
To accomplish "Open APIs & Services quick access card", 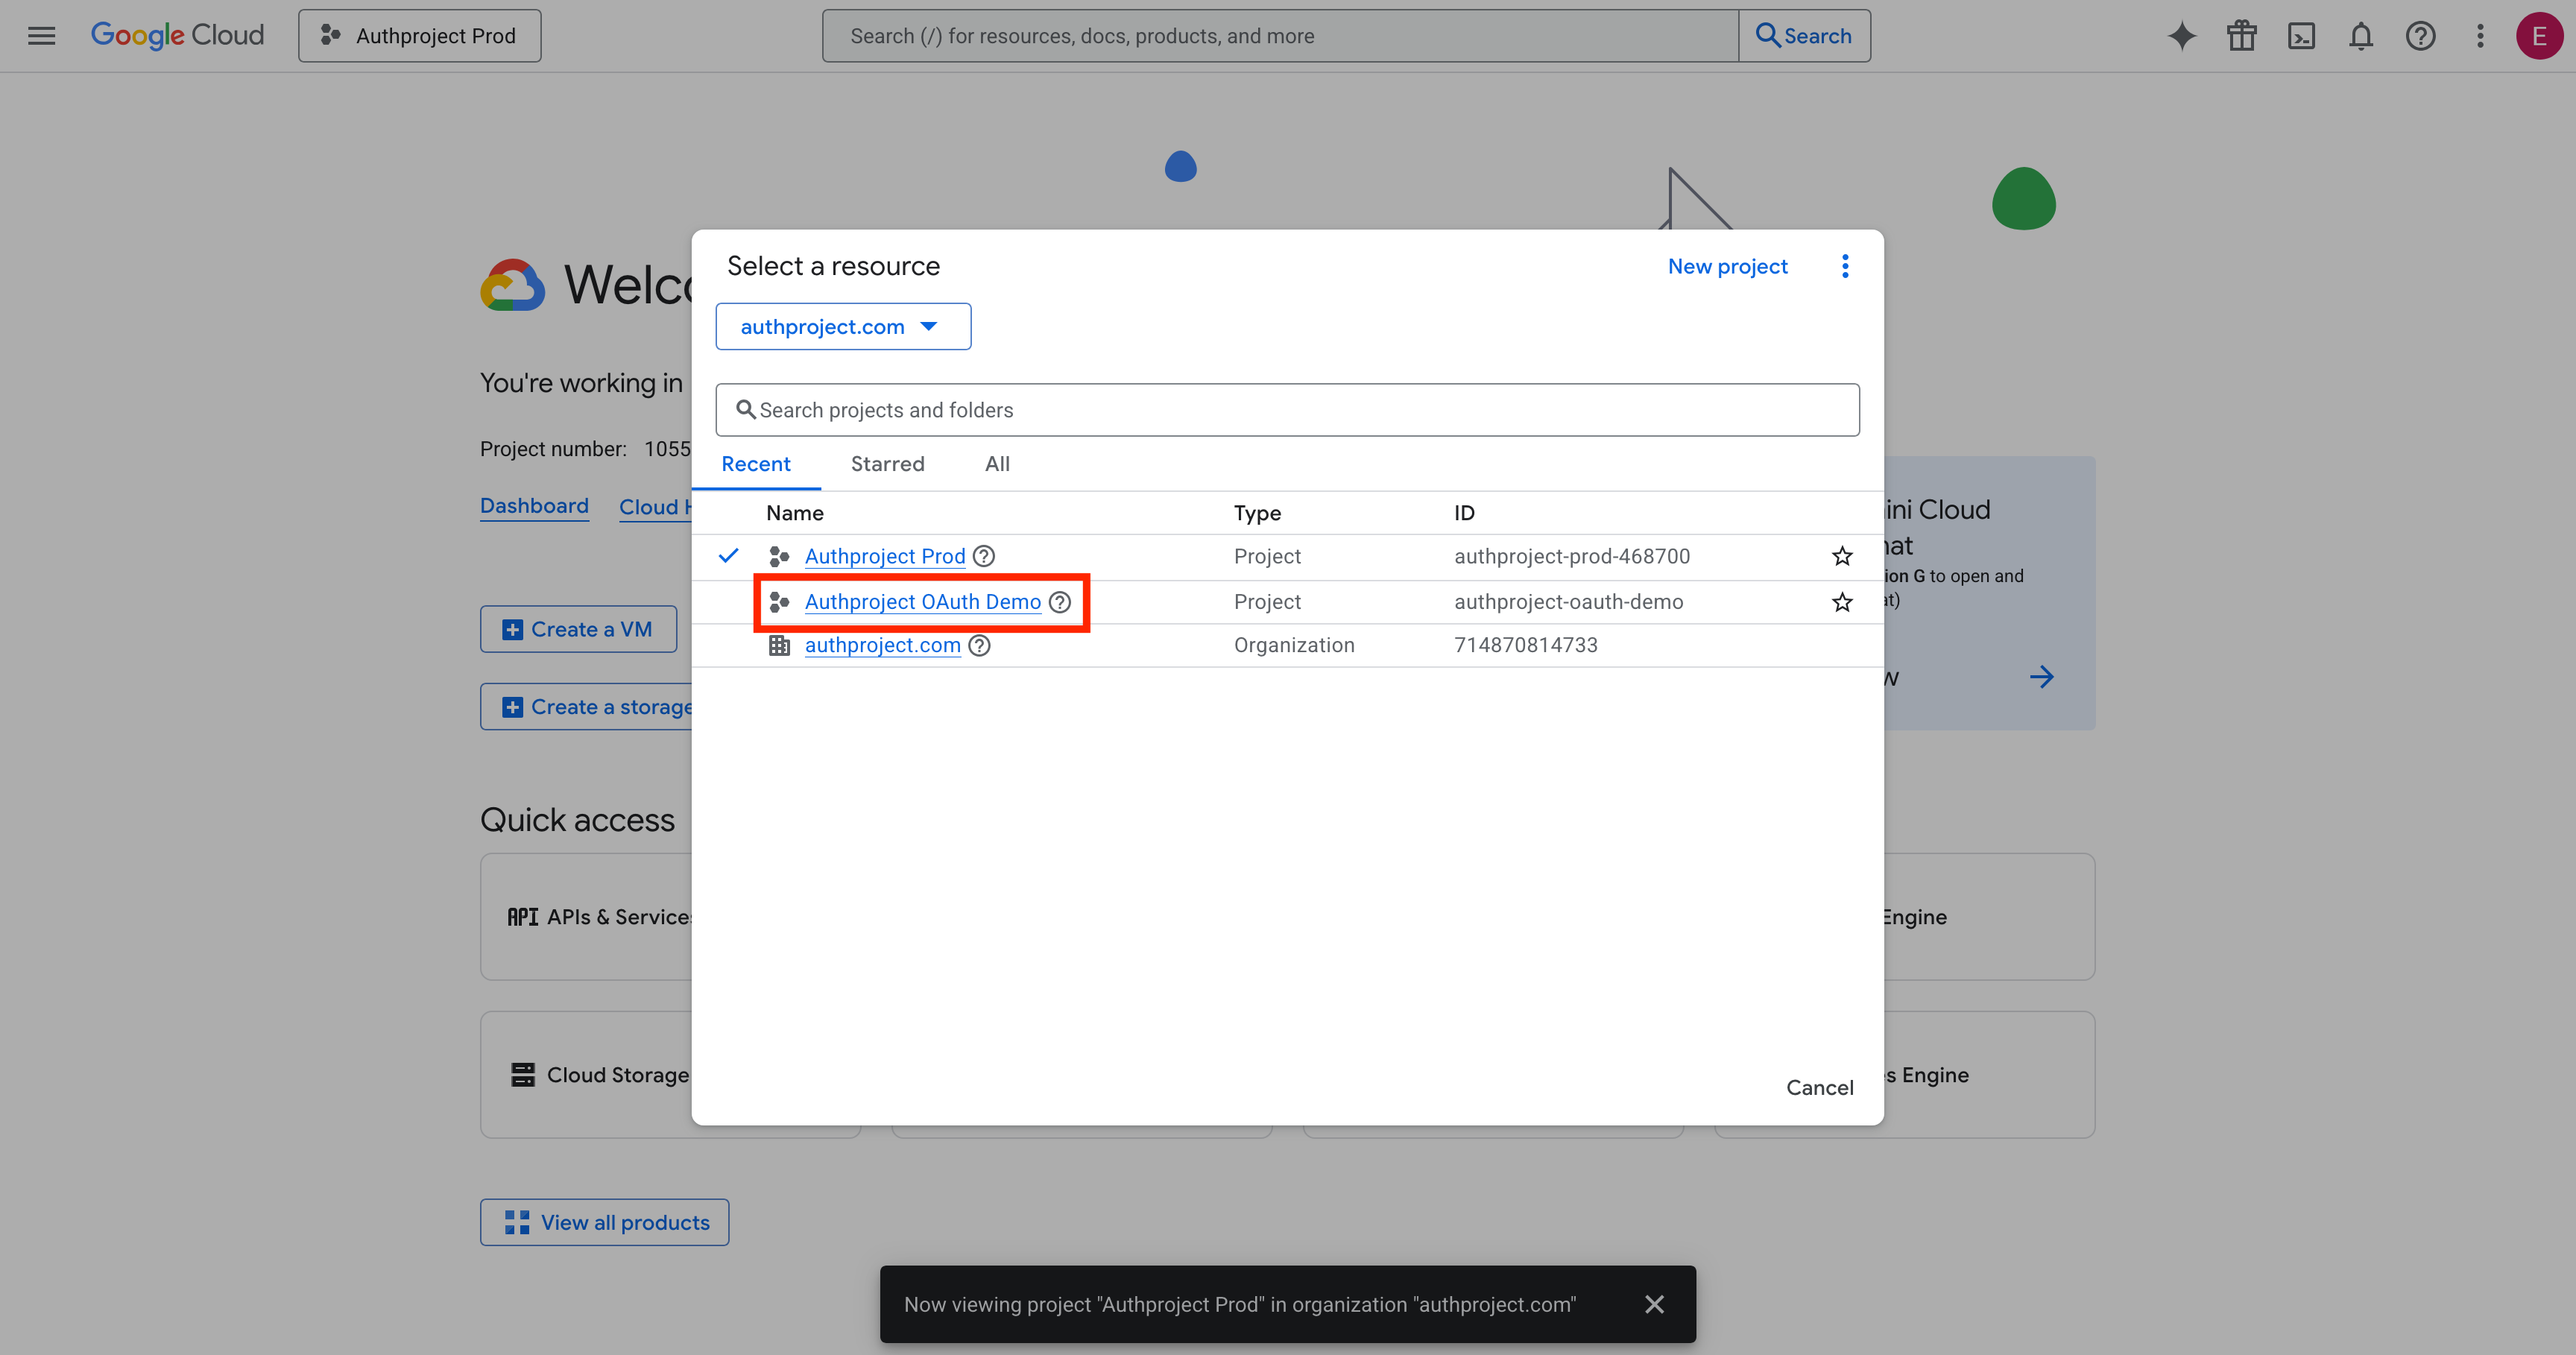I will point(586,917).
